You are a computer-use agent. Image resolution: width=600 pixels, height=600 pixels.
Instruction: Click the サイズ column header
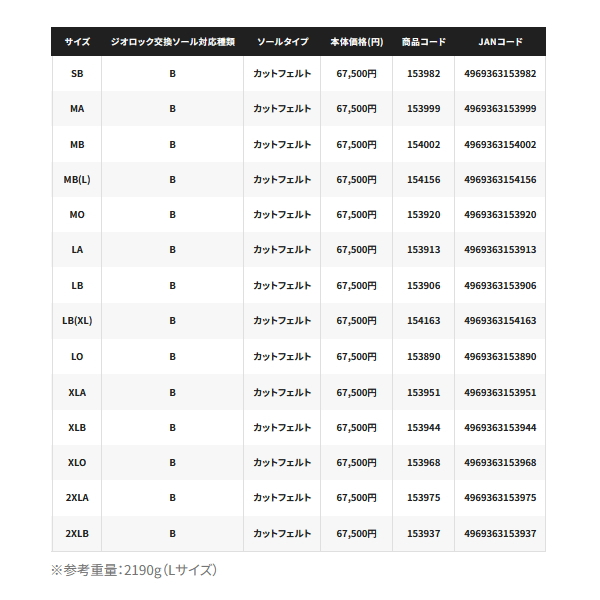(x=77, y=42)
